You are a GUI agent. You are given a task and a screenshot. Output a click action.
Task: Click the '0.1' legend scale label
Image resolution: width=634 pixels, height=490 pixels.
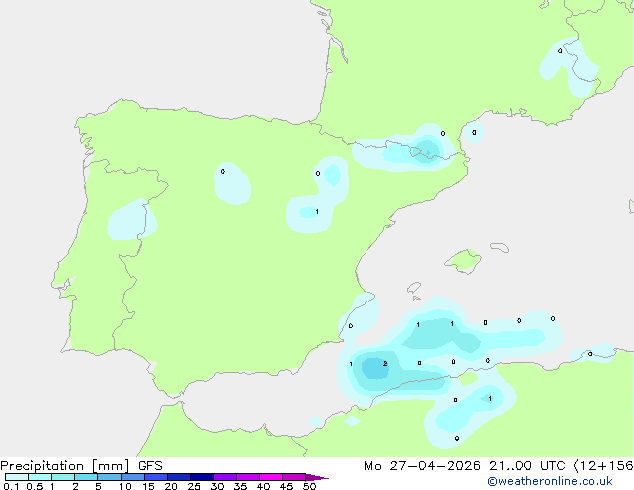[x=11, y=486]
